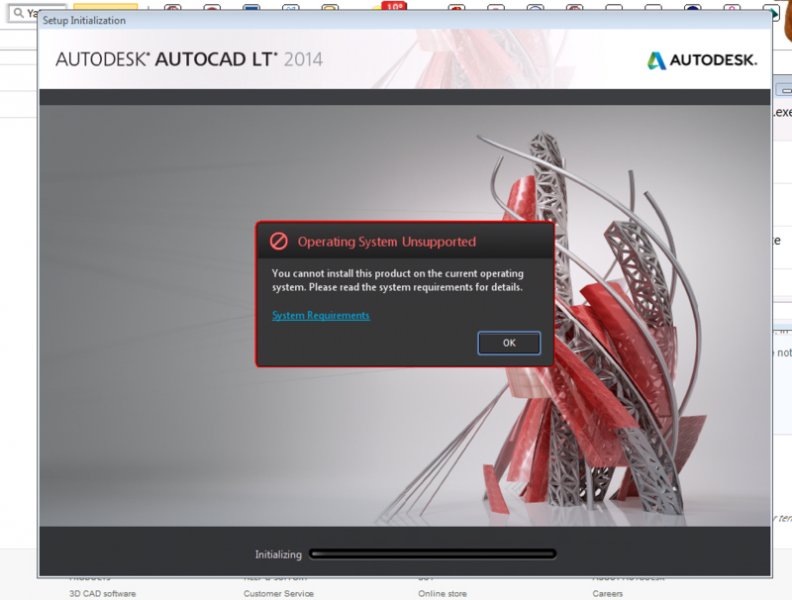Click the red 10° weather badge in browser toolbar
This screenshot has width=792, height=600.
click(394, 7)
